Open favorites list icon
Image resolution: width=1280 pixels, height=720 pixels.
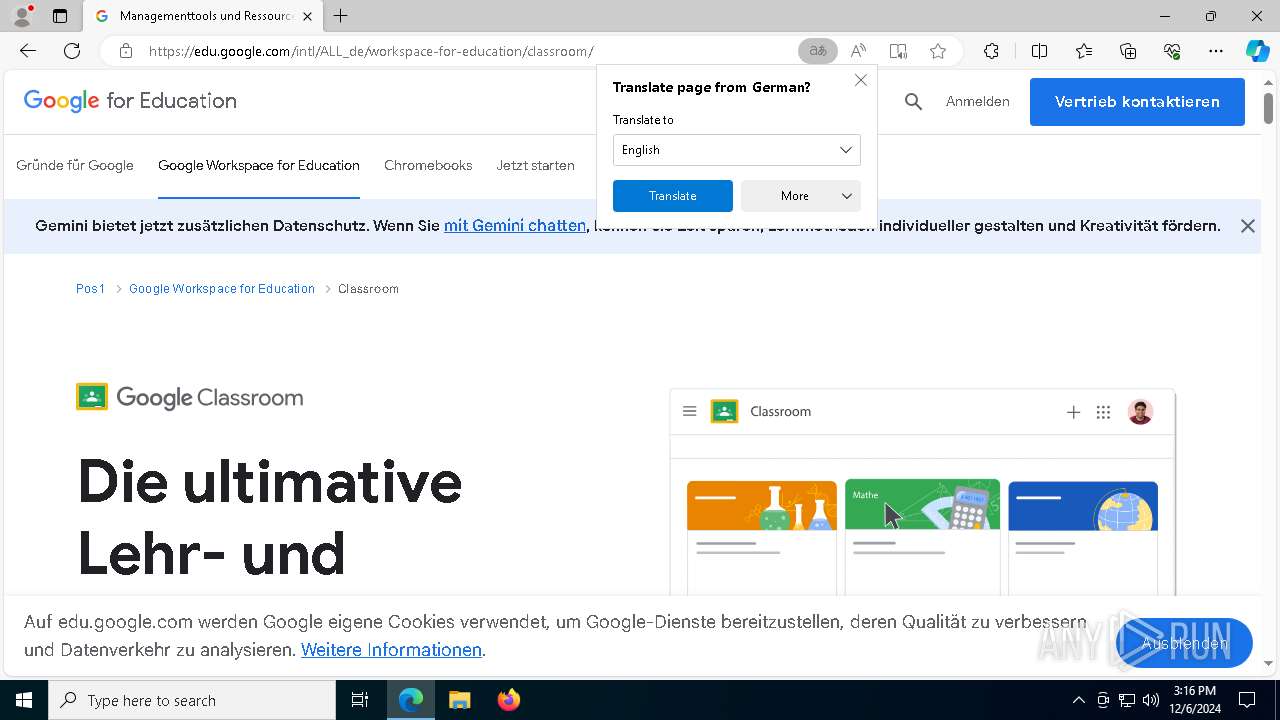click(1084, 51)
